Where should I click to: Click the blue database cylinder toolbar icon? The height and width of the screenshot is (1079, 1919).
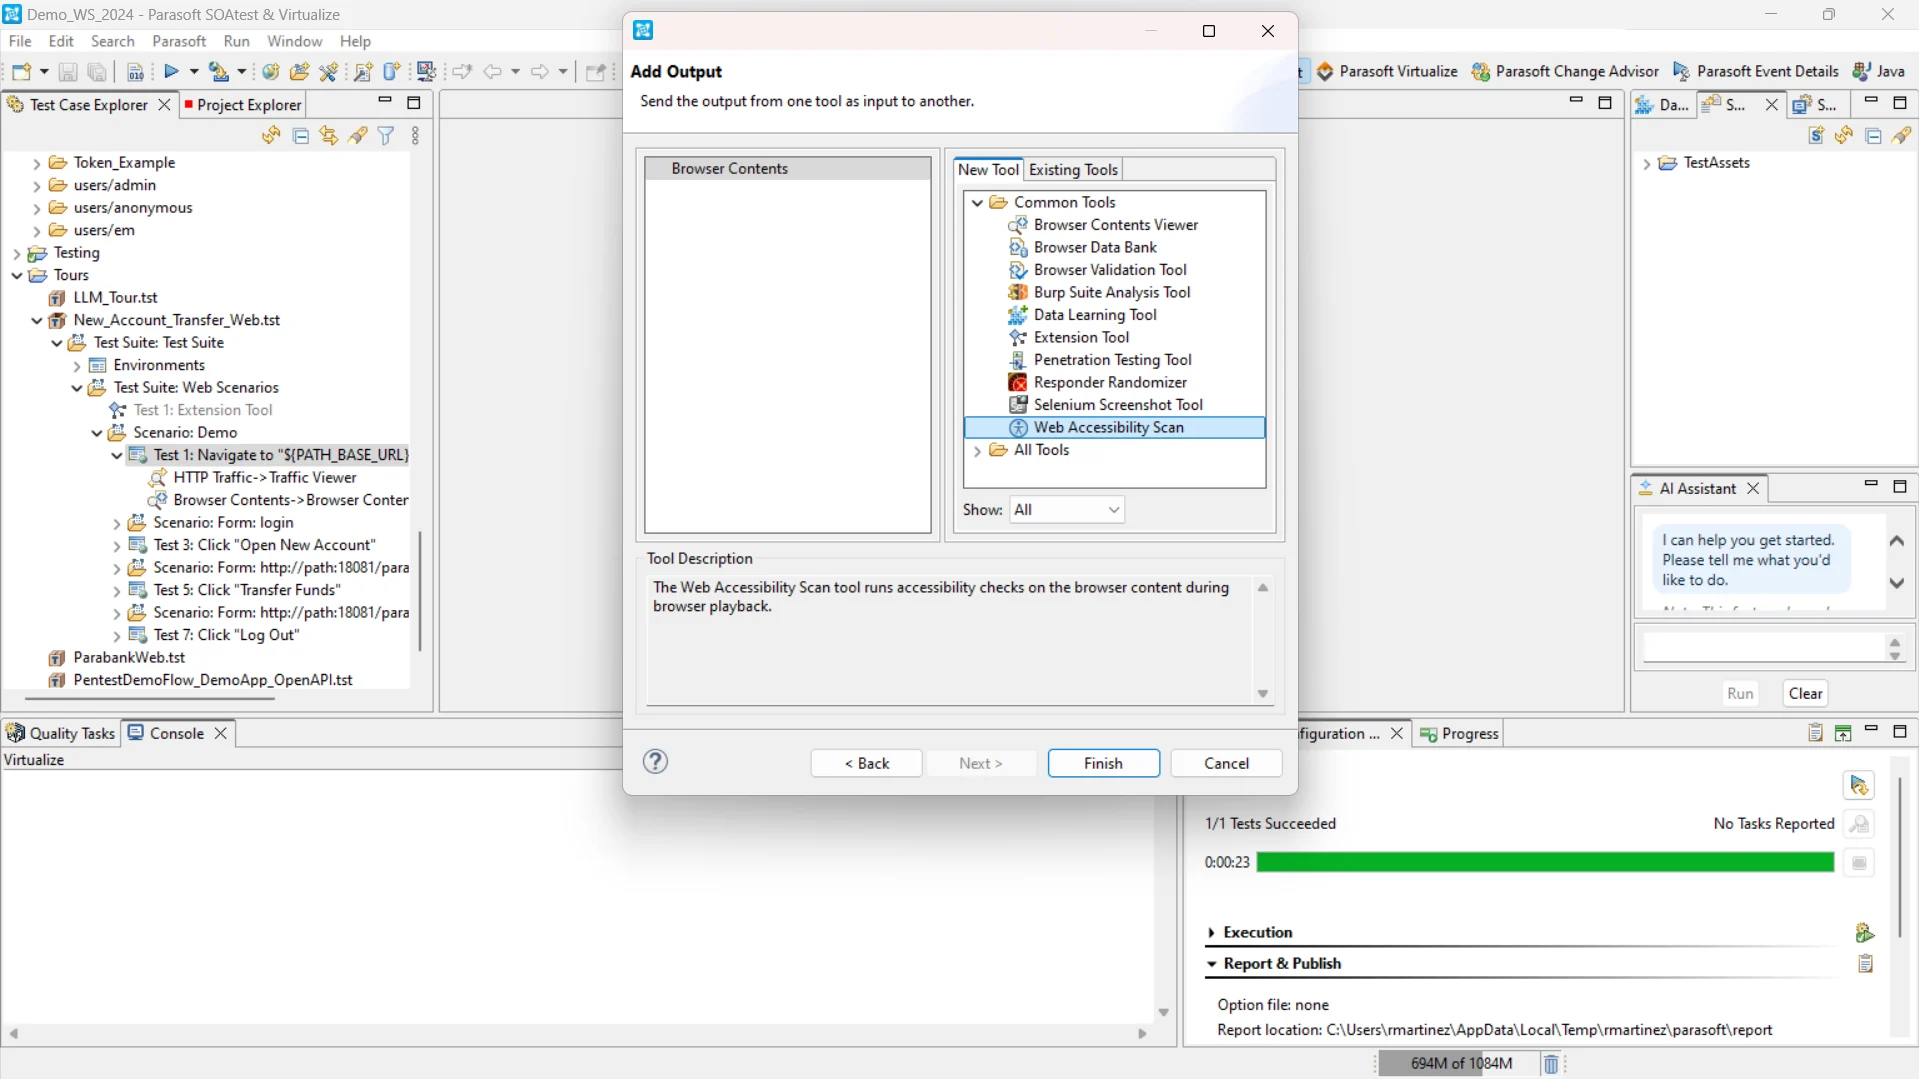pos(392,71)
